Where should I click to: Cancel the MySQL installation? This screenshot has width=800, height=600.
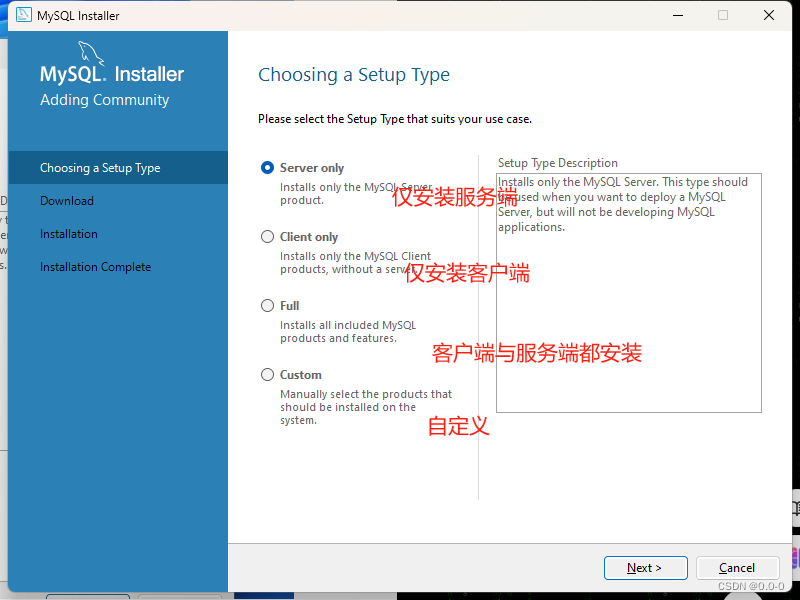tap(737, 568)
